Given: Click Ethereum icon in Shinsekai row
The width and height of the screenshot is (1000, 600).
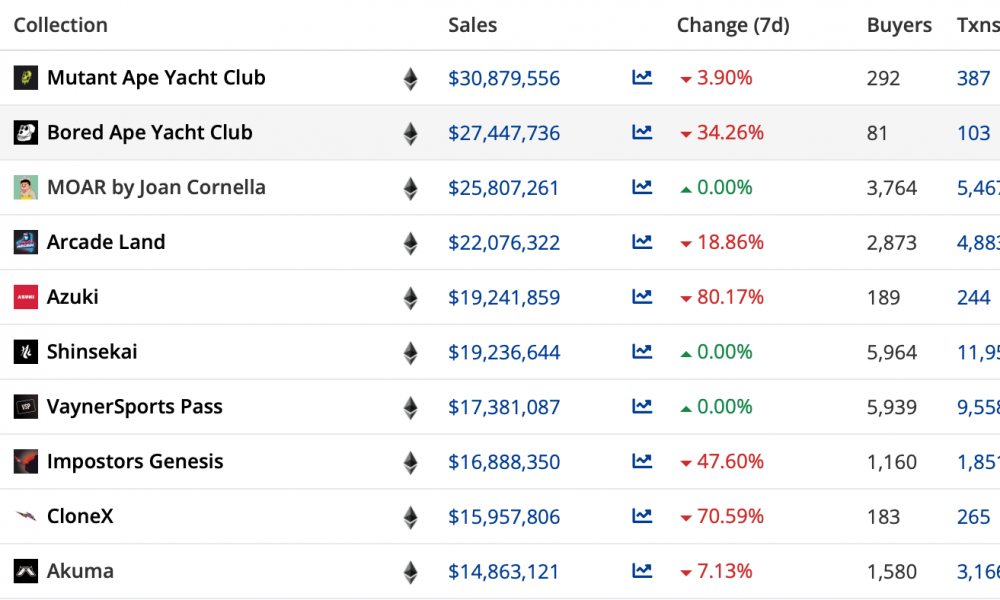Looking at the screenshot, I should pos(411,353).
